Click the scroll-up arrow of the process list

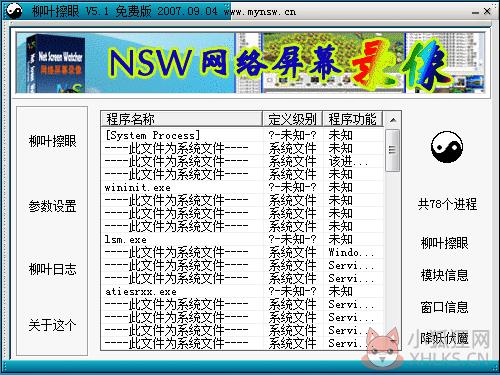pos(393,120)
